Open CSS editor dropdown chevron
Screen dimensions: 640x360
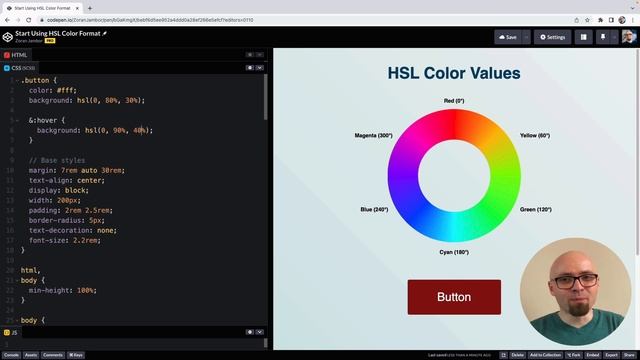[260, 68]
